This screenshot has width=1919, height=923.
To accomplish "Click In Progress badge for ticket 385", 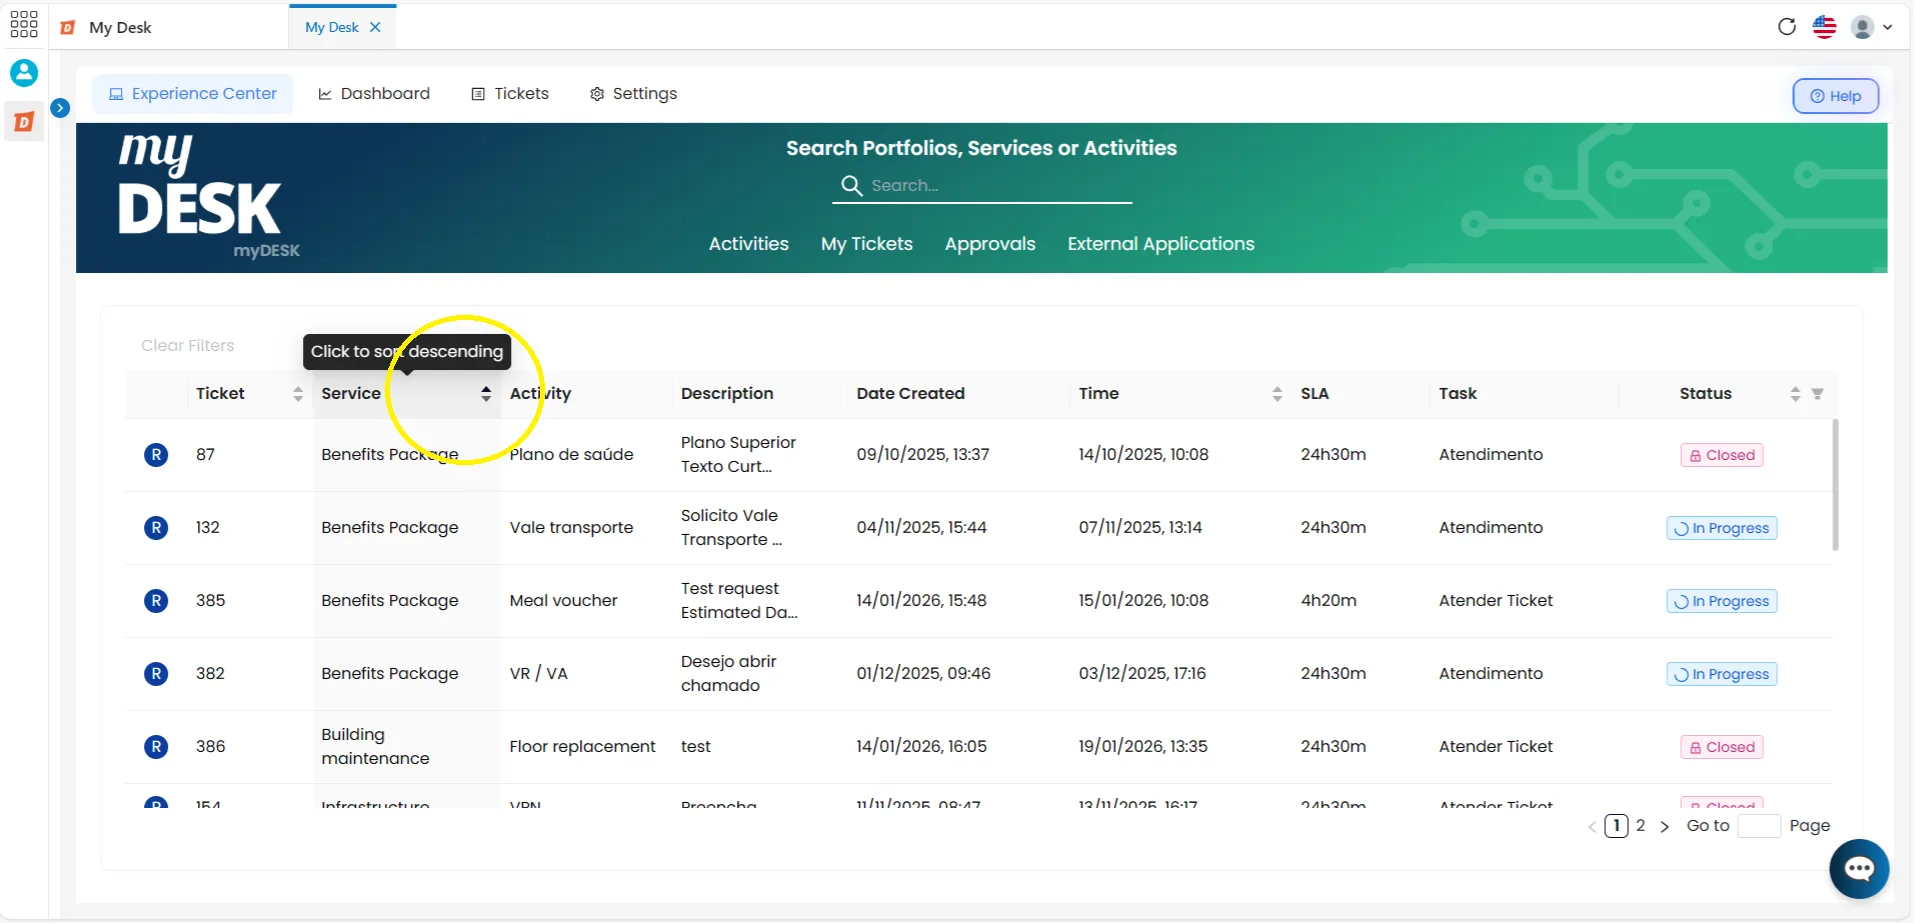I will click(1721, 601).
